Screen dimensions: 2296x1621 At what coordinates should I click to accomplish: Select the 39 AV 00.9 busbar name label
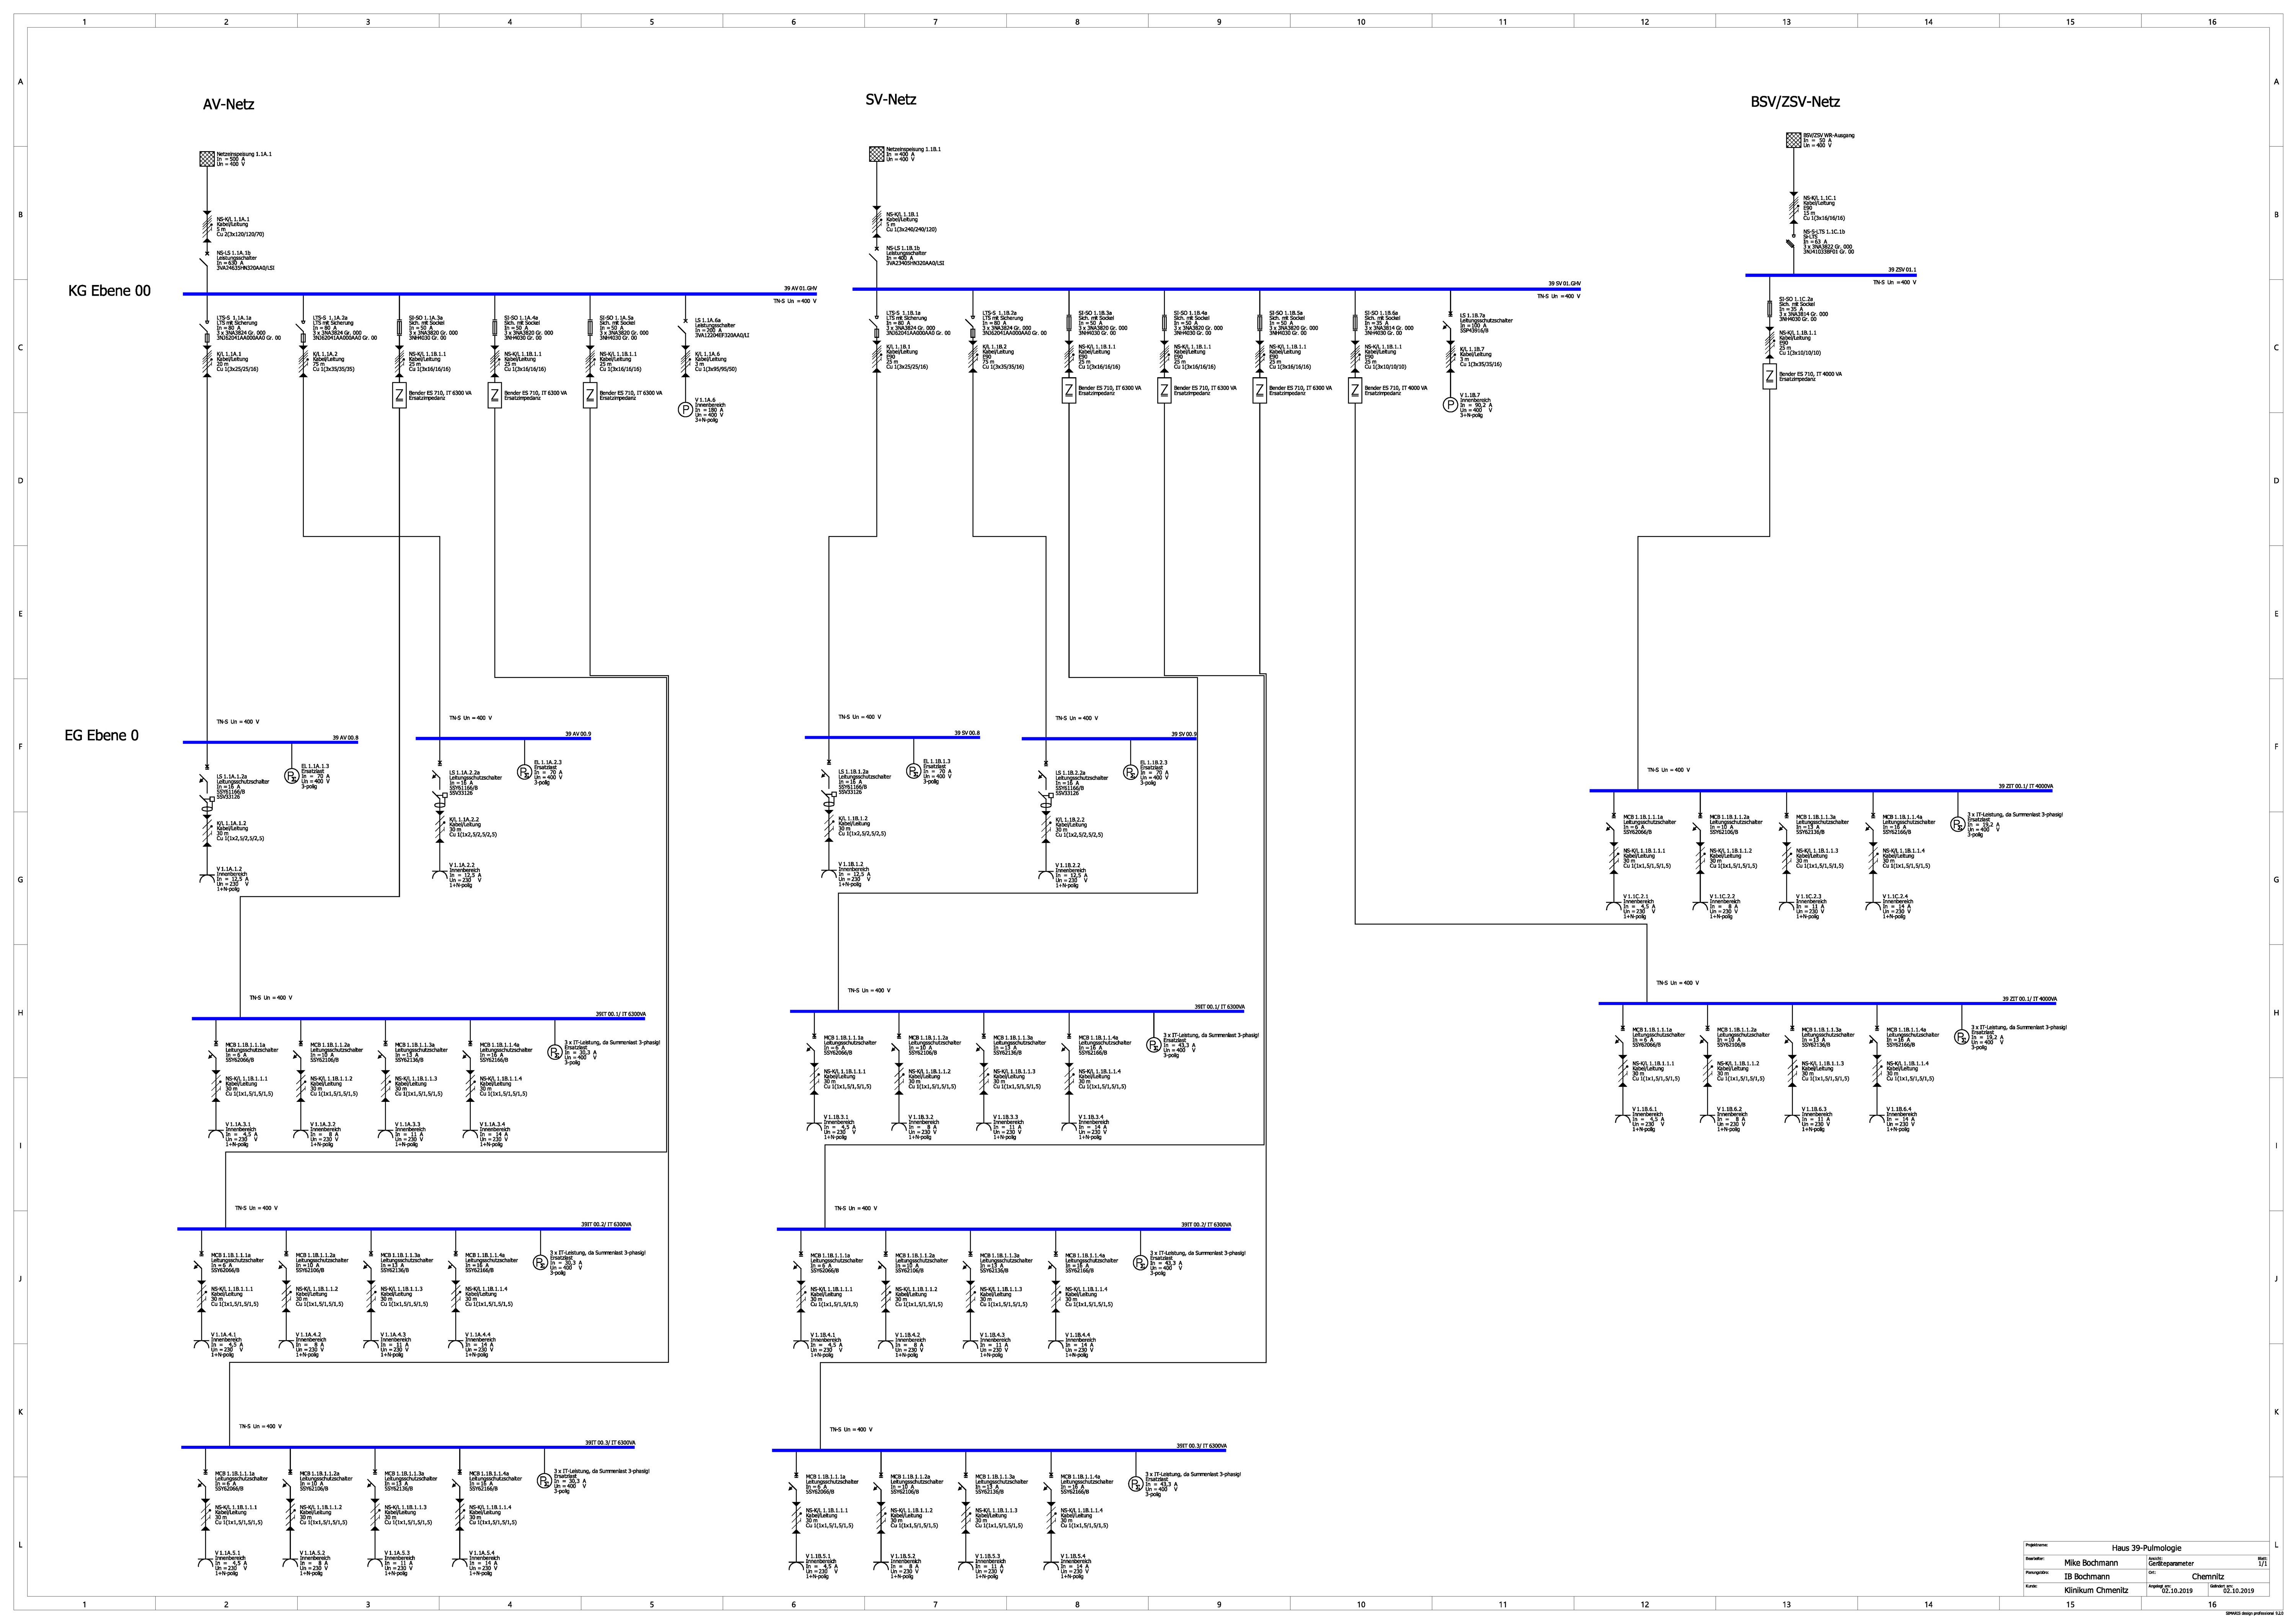point(578,735)
